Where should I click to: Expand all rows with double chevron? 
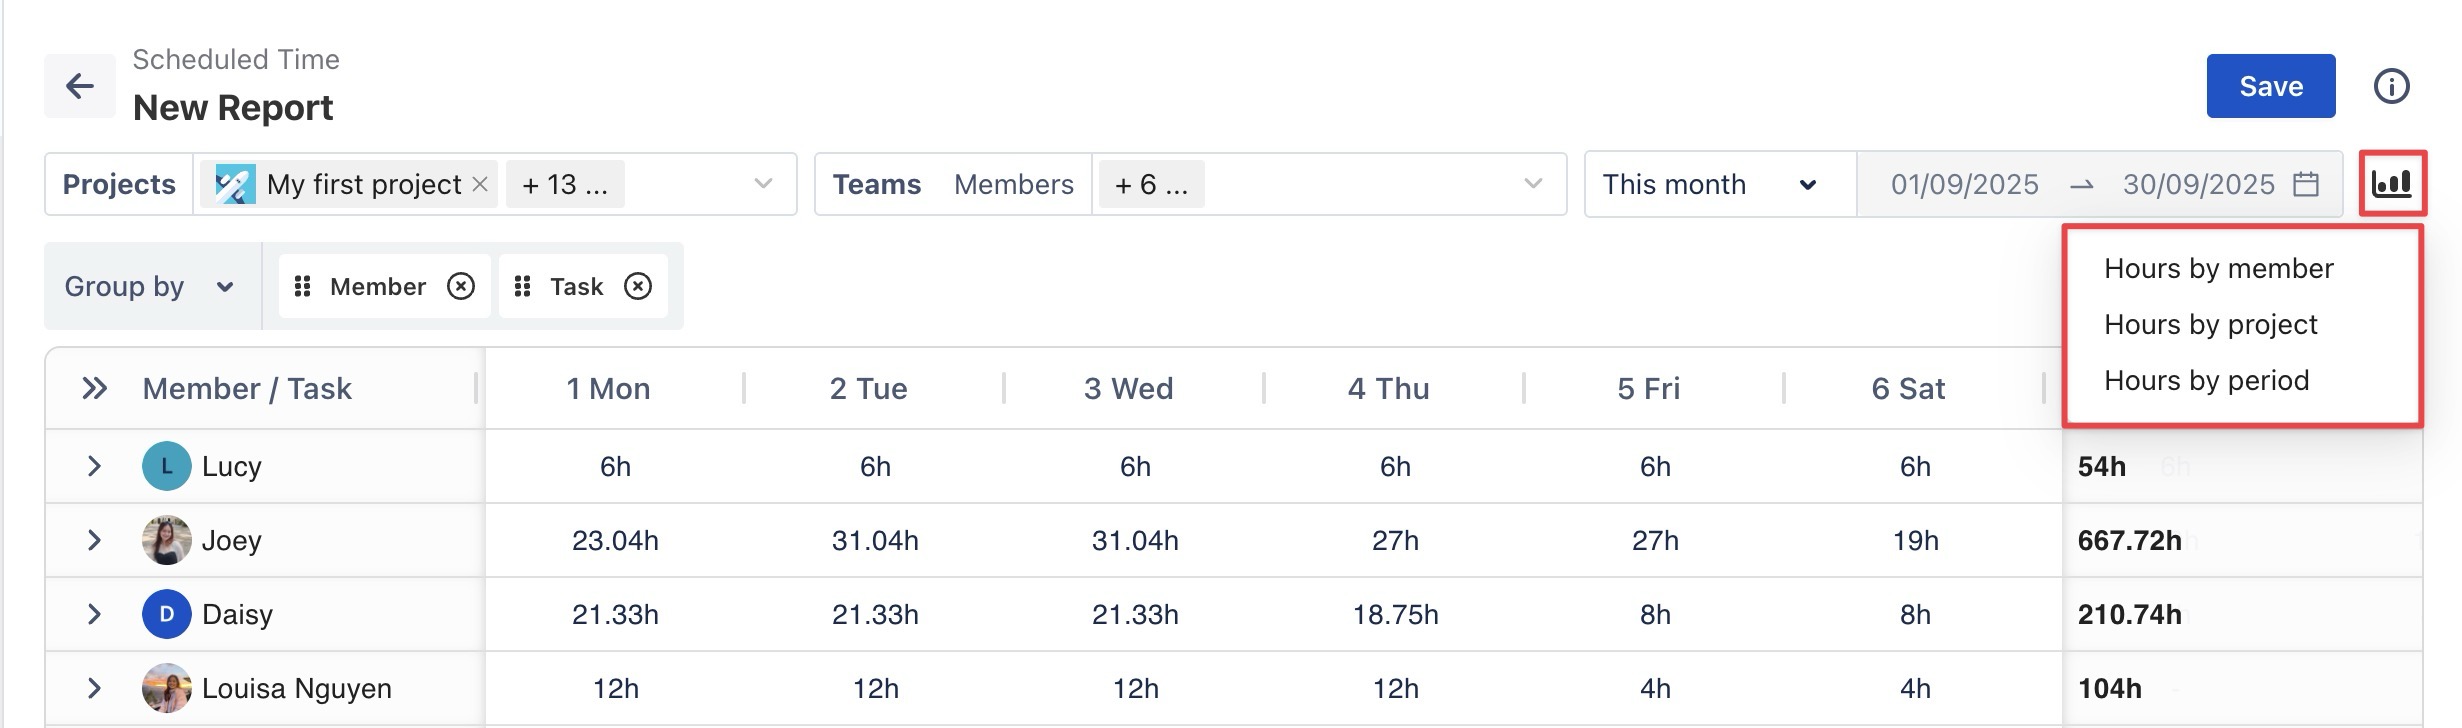pyautogui.click(x=95, y=388)
